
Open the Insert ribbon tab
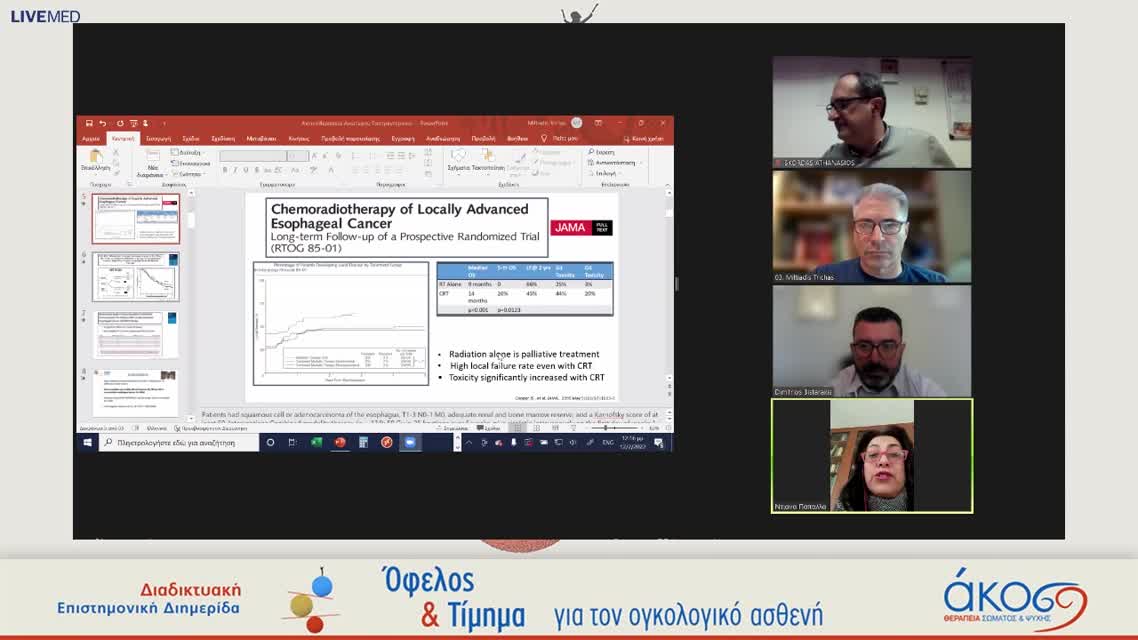(x=157, y=138)
